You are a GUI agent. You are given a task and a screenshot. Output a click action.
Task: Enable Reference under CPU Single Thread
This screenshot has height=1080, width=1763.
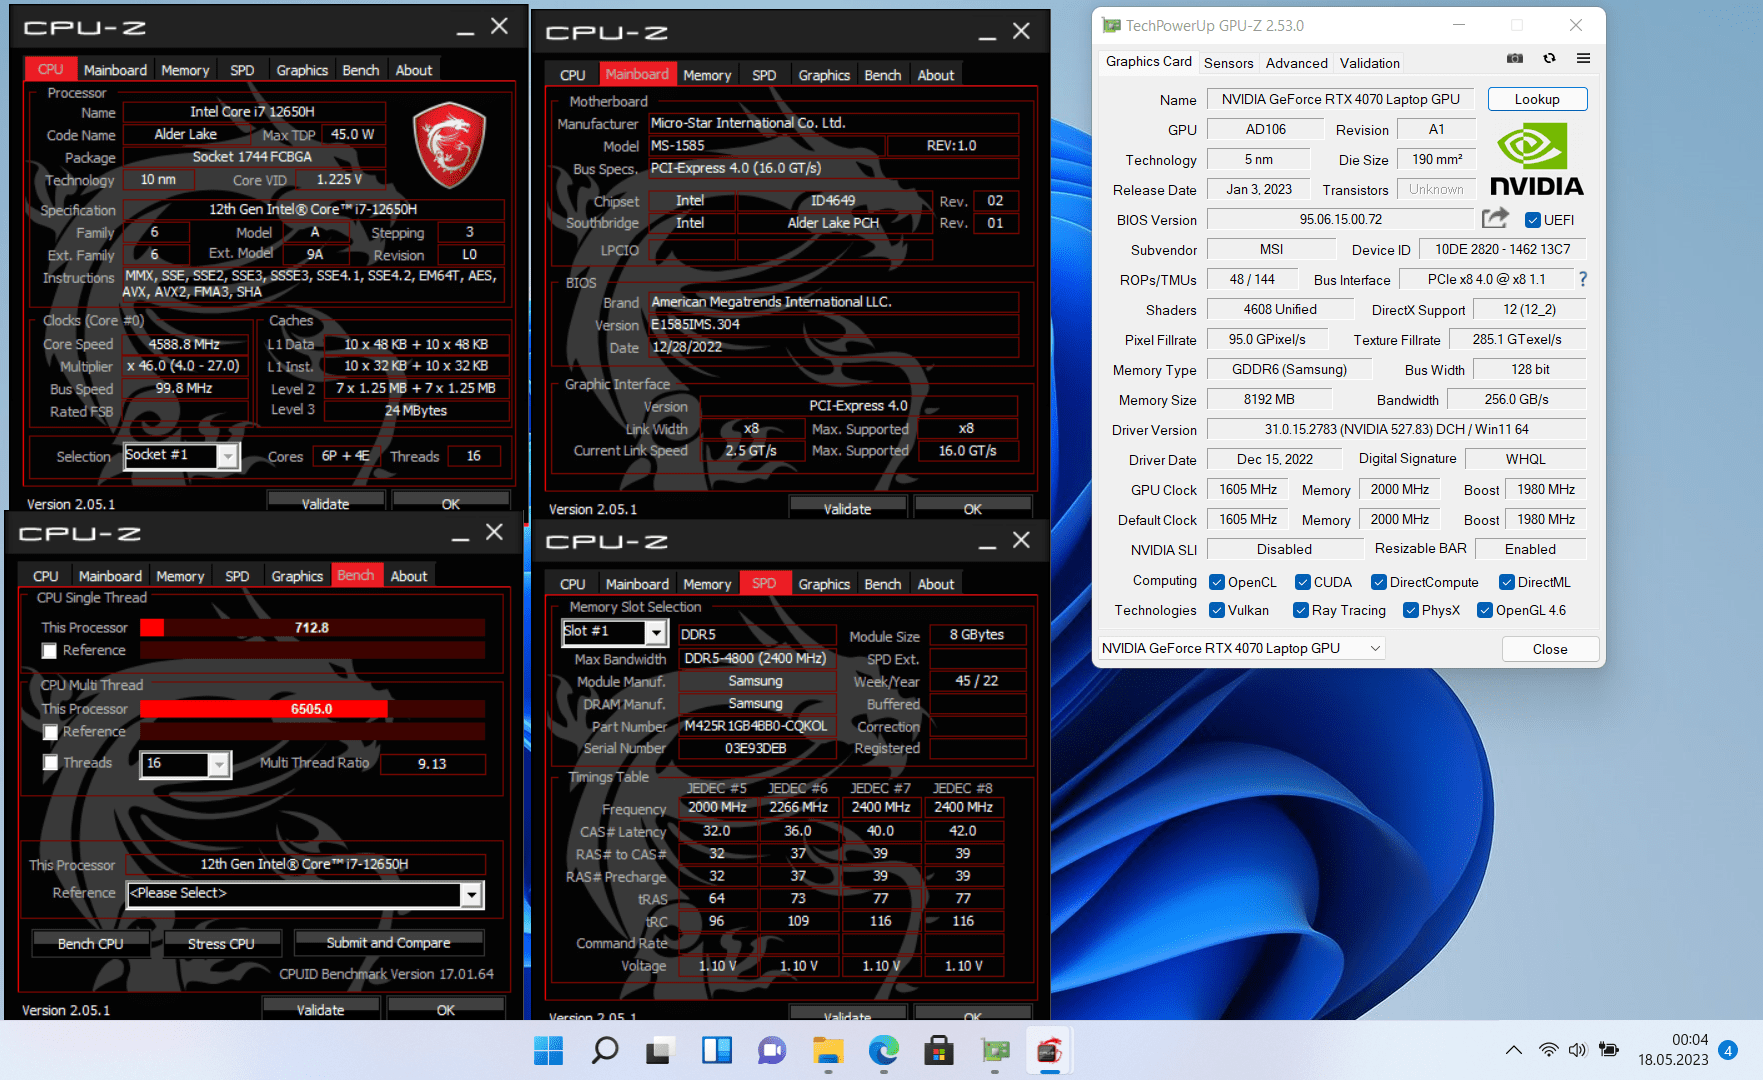click(x=49, y=651)
